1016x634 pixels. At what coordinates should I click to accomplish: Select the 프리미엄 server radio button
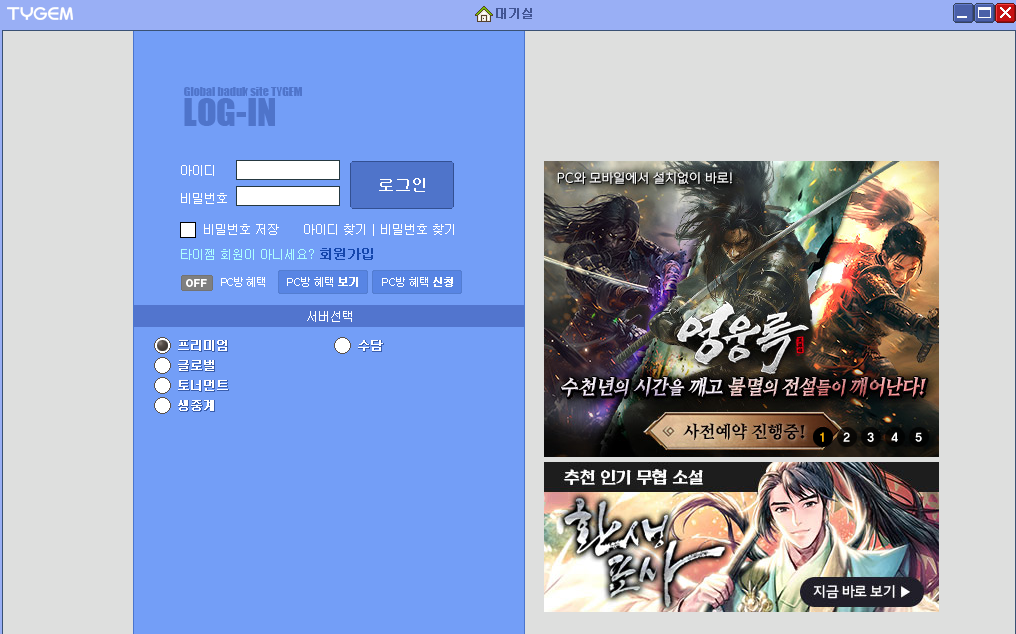[x=162, y=346]
